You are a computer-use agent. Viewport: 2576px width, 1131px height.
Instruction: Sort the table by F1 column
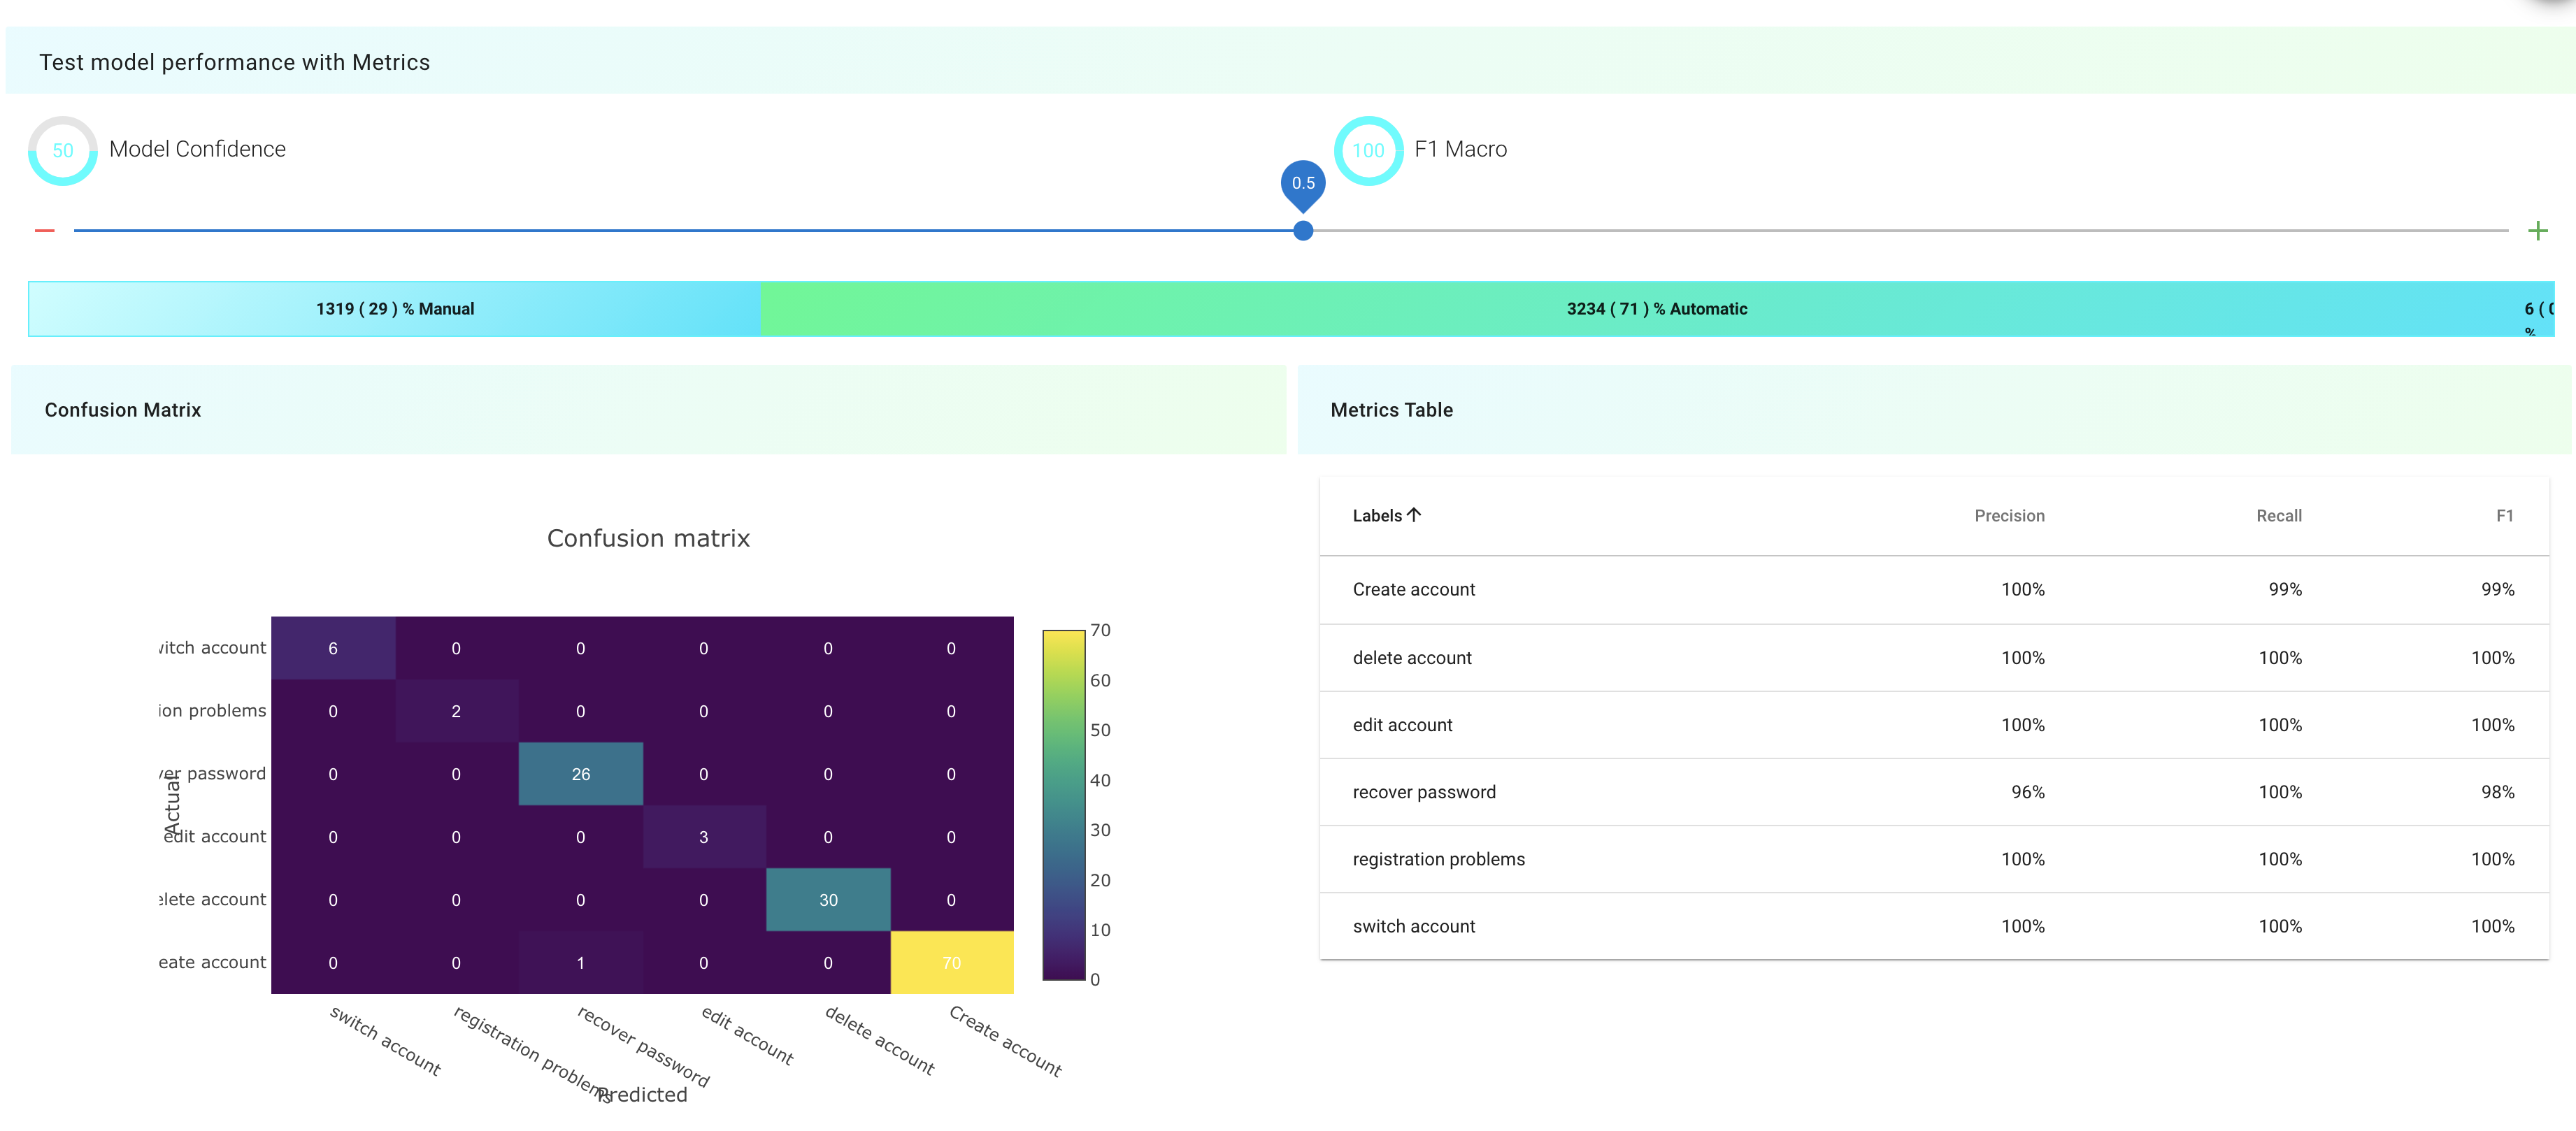click(2503, 516)
